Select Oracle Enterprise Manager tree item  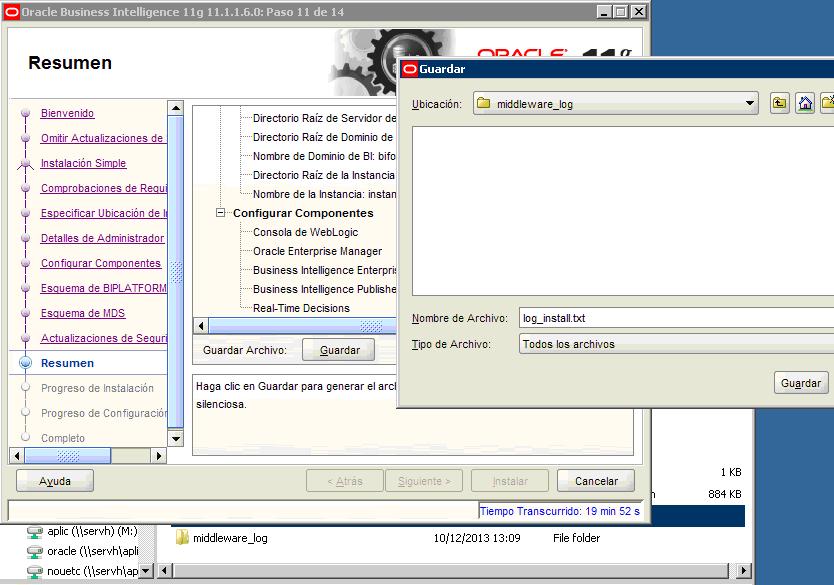point(318,251)
